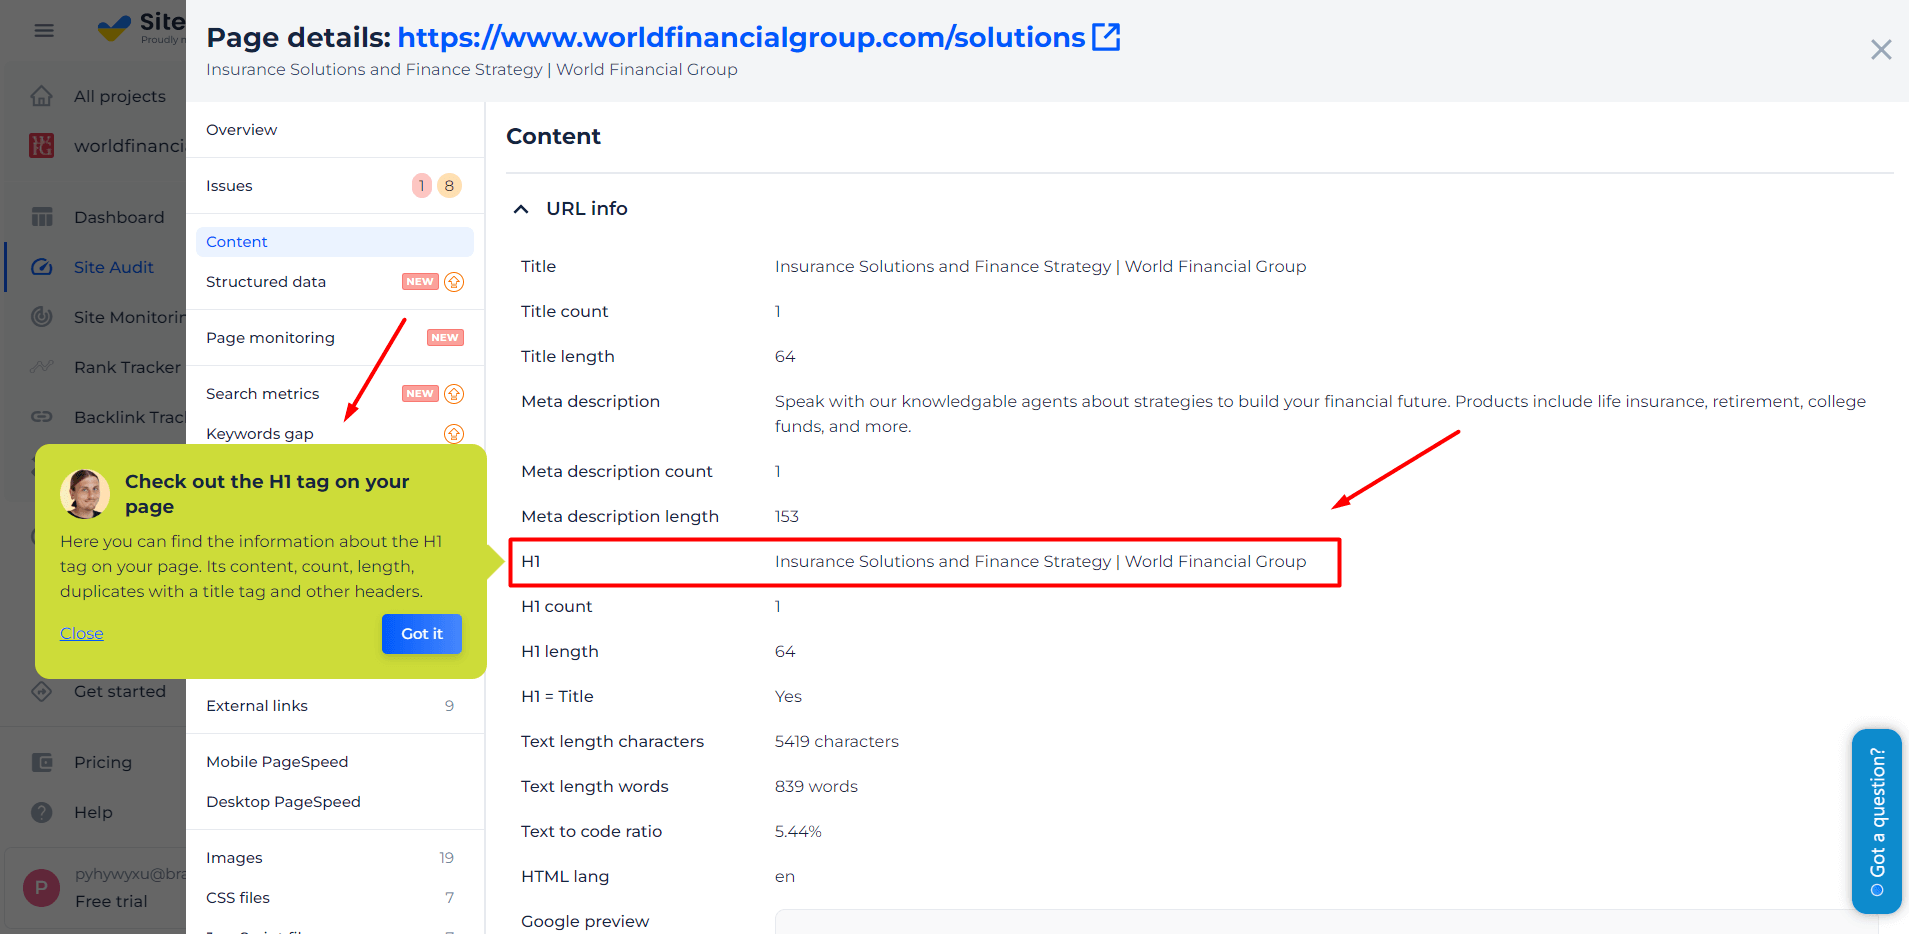The width and height of the screenshot is (1909, 934).
Task: Open the Structured data tab
Action: click(266, 282)
